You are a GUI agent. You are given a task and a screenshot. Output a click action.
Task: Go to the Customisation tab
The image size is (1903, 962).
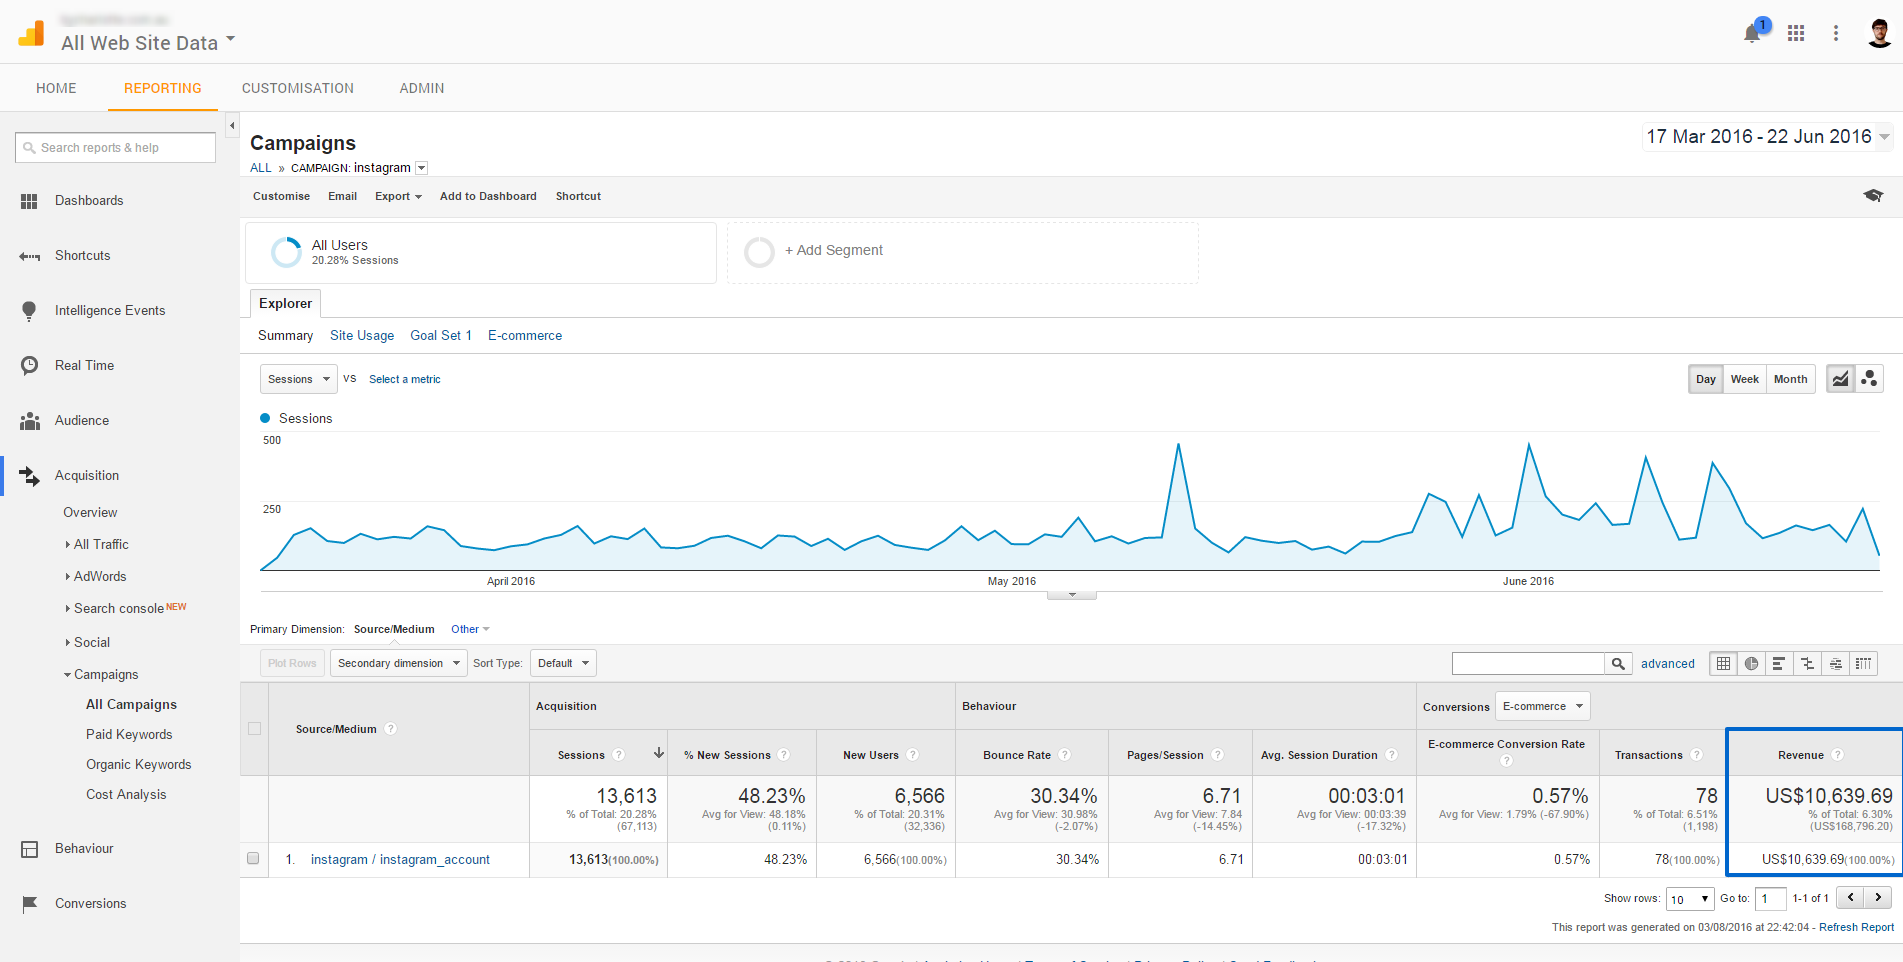pyautogui.click(x=297, y=88)
